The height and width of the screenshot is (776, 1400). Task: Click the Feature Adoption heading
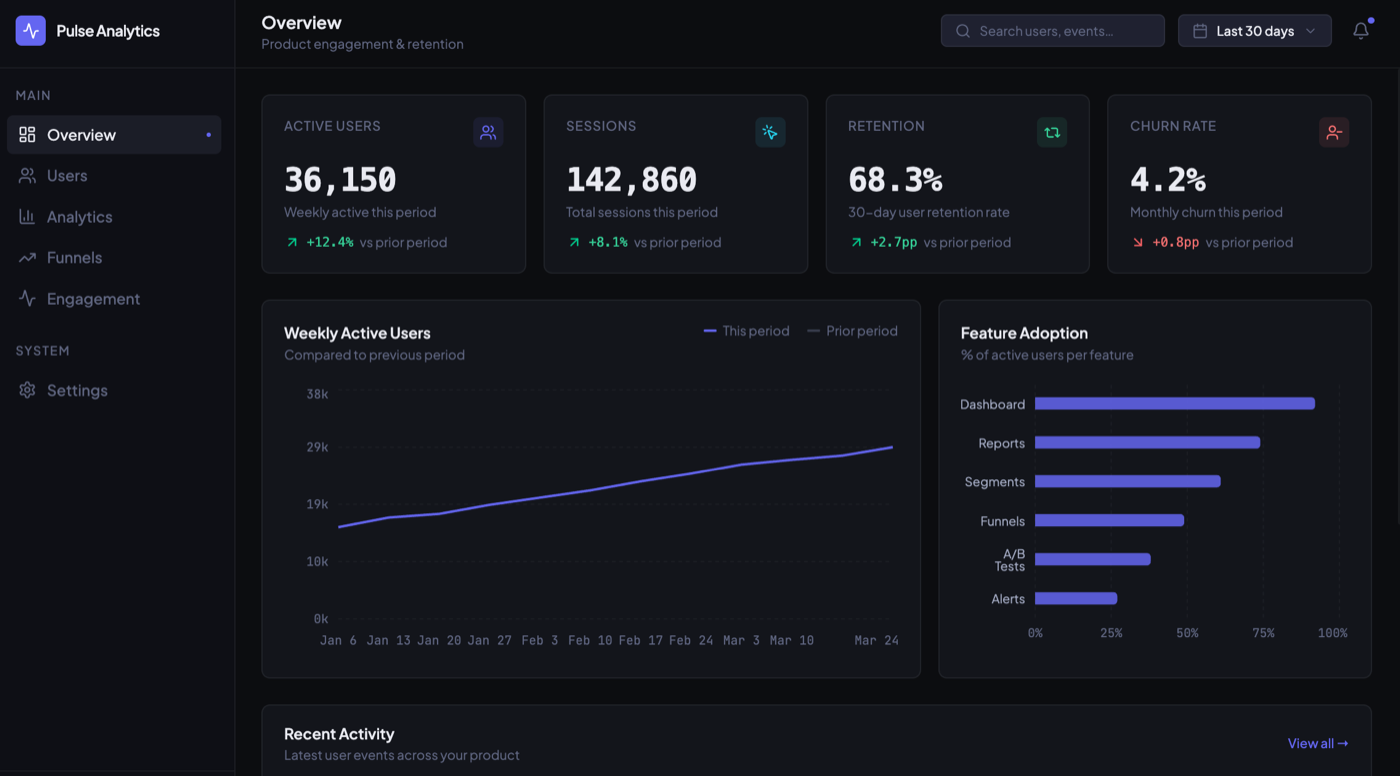(x=1024, y=333)
